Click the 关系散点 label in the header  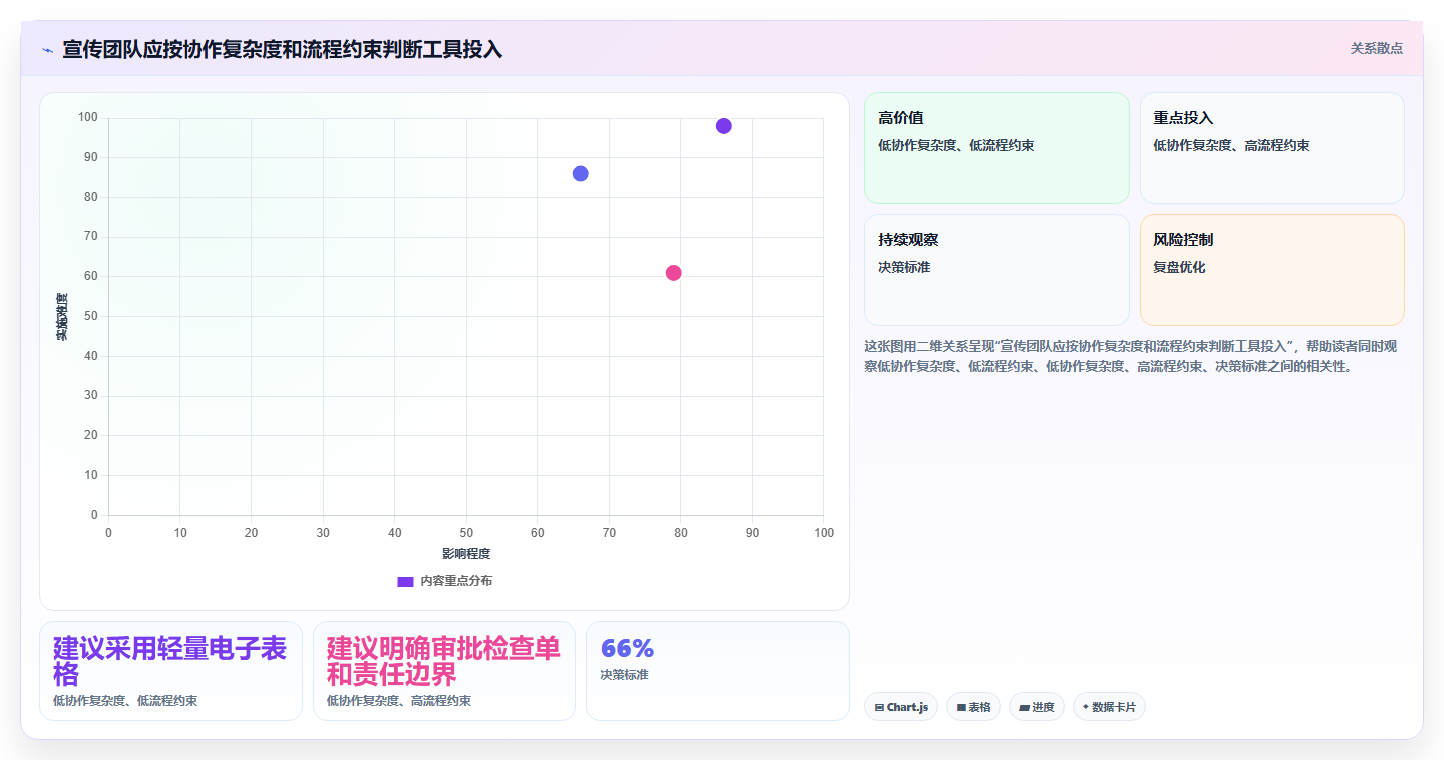(1376, 48)
